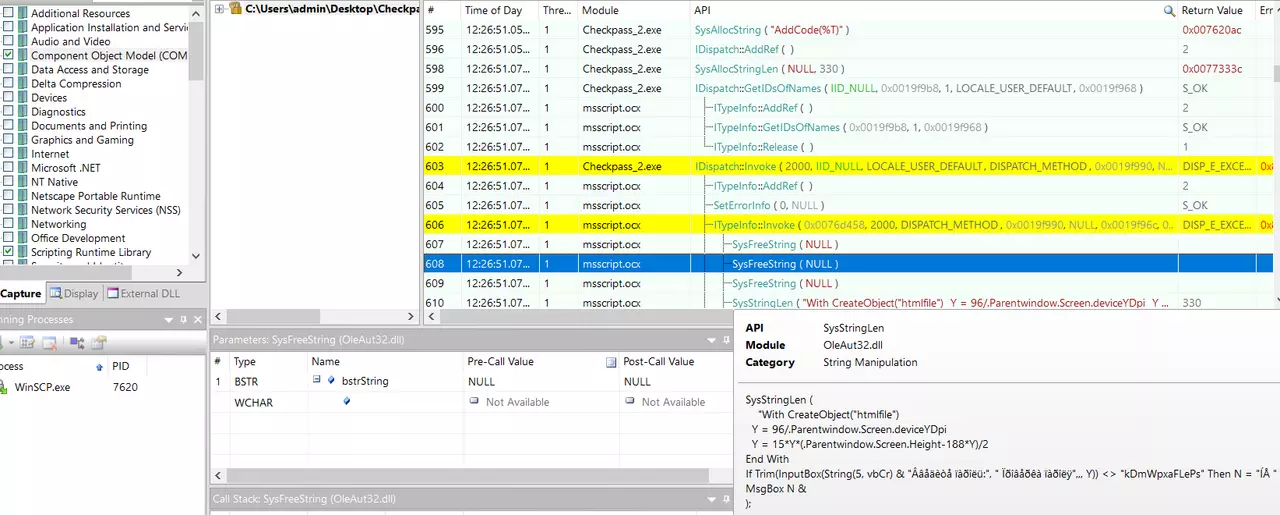The image size is (1280, 515).
Task: Enable Data Access and Storage checkbox
Action: (x=9, y=69)
